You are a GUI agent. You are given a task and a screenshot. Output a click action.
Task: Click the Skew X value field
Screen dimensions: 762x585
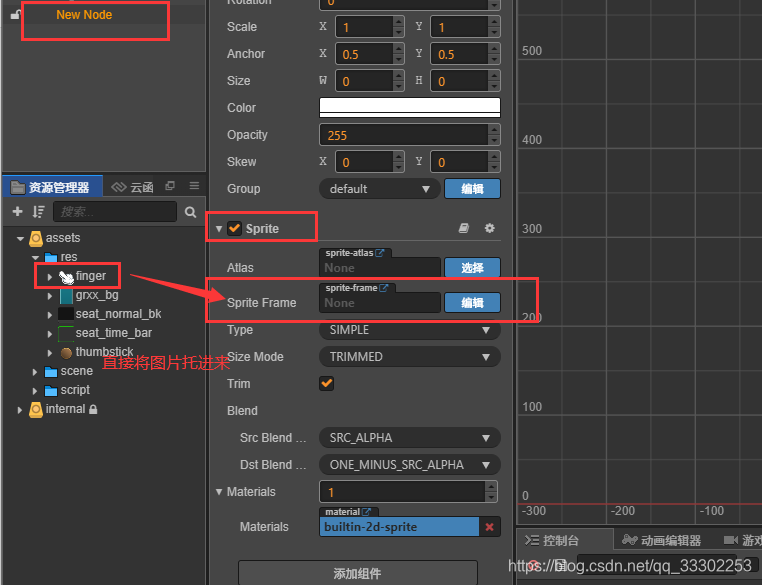(x=364, y=162)
